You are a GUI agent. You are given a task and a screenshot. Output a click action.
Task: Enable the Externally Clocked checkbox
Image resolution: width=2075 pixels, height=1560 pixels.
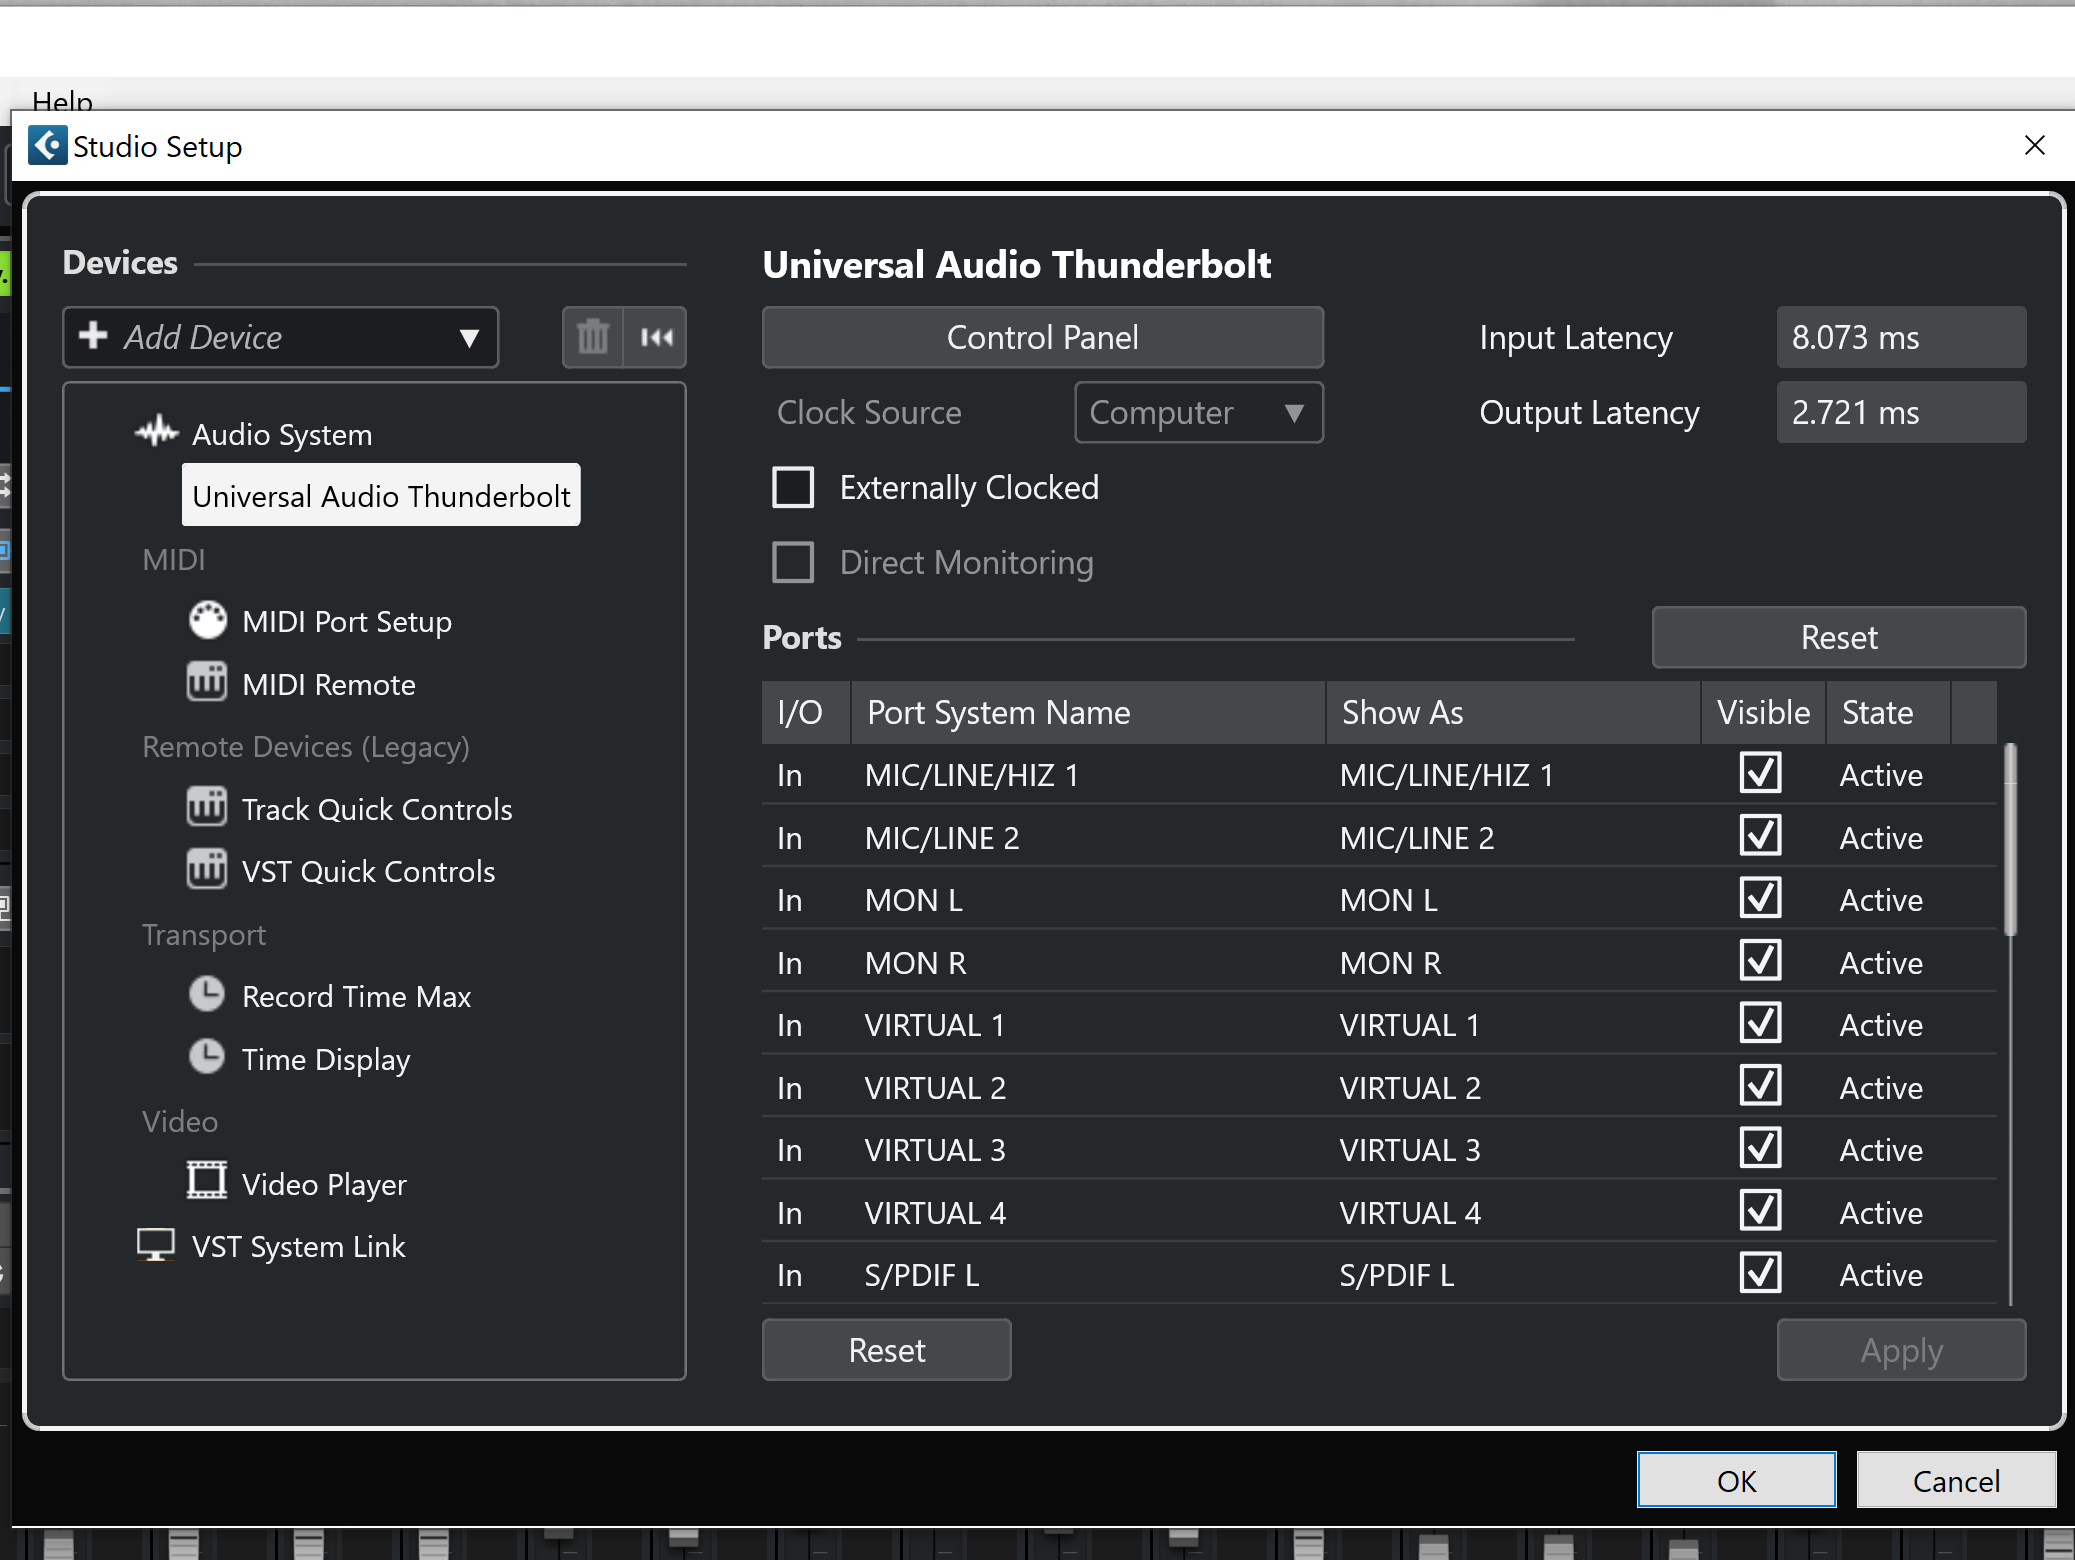coord(793,488)
